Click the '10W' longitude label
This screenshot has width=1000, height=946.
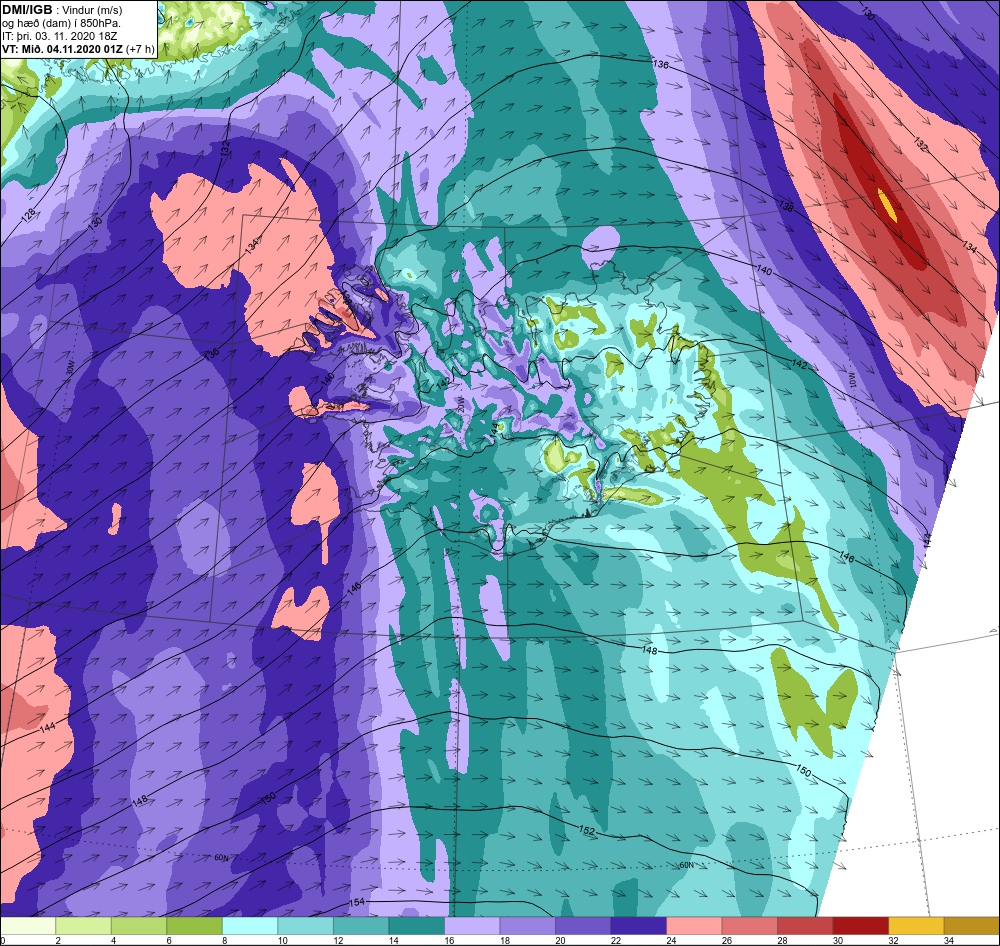pos(852,381)
